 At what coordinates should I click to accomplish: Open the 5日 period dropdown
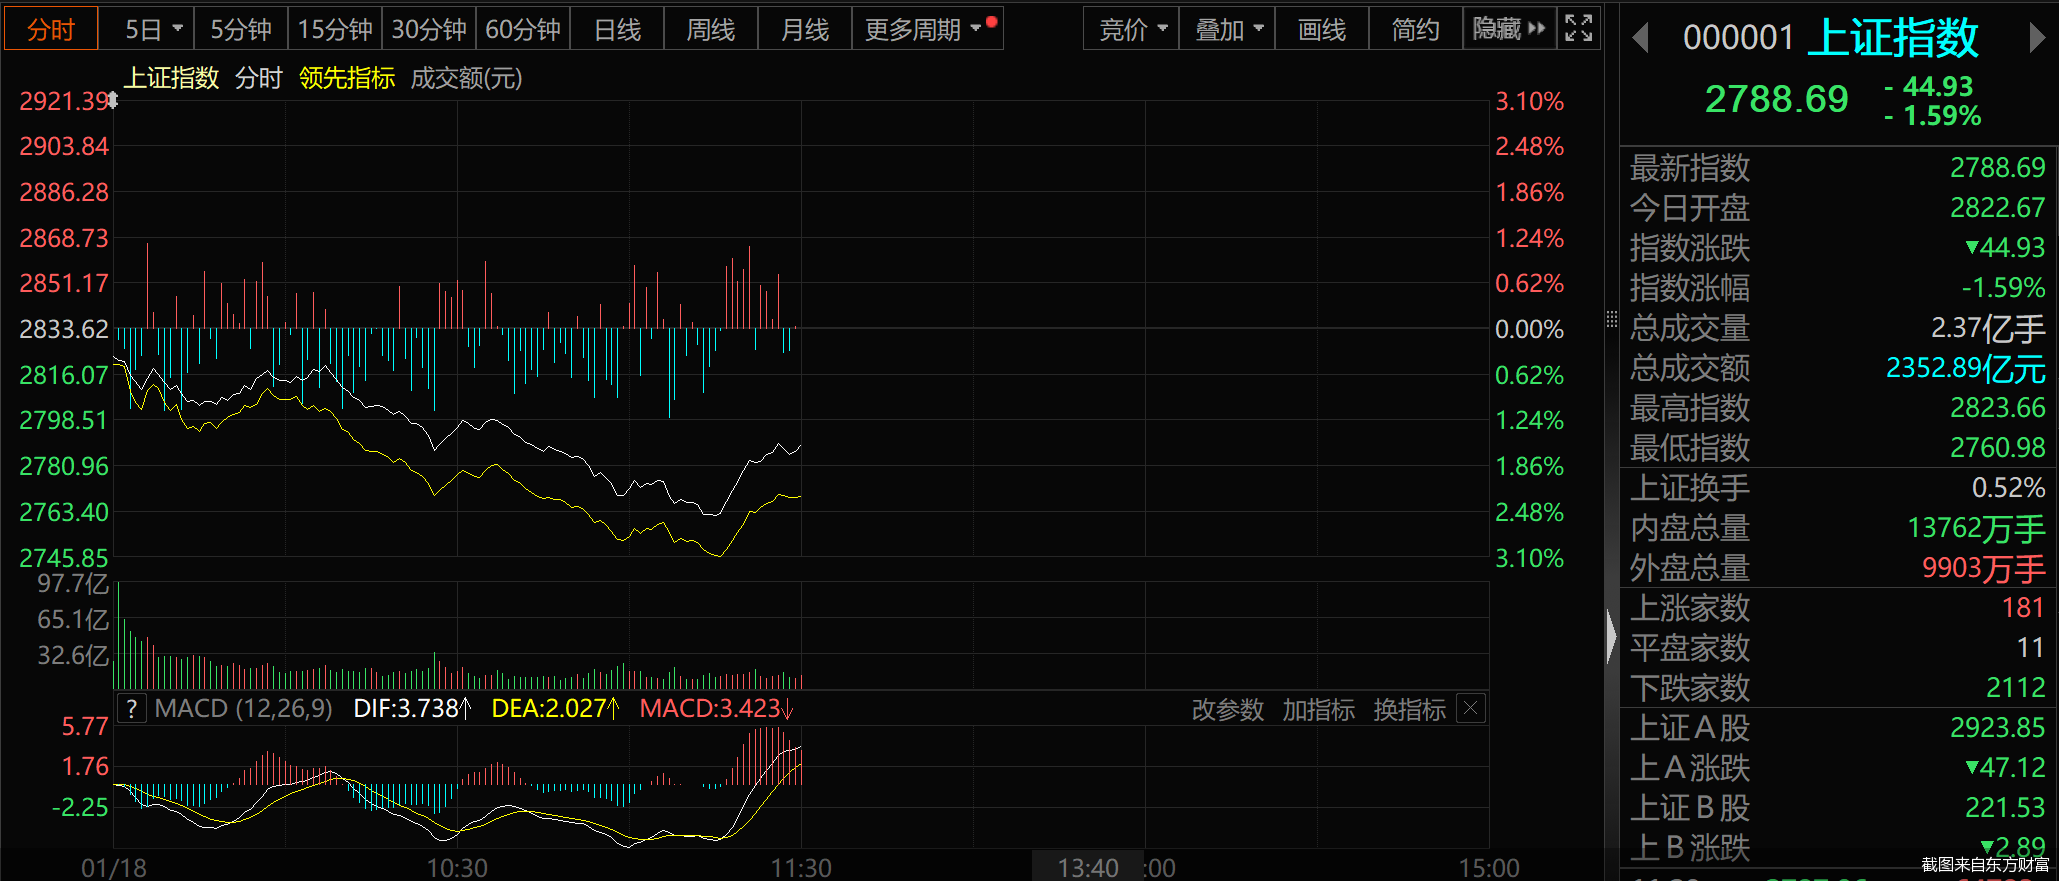(153, 29)
